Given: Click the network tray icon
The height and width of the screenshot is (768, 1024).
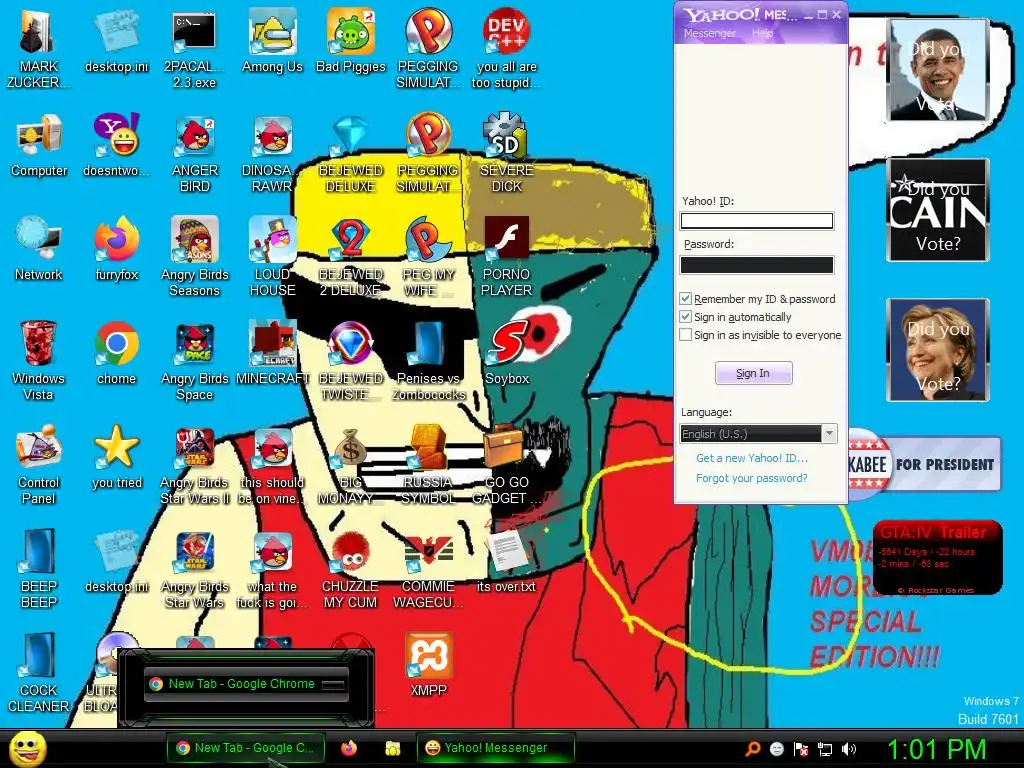Looking at the screenshot, I should pyautogui.click(x=825, y=749).
